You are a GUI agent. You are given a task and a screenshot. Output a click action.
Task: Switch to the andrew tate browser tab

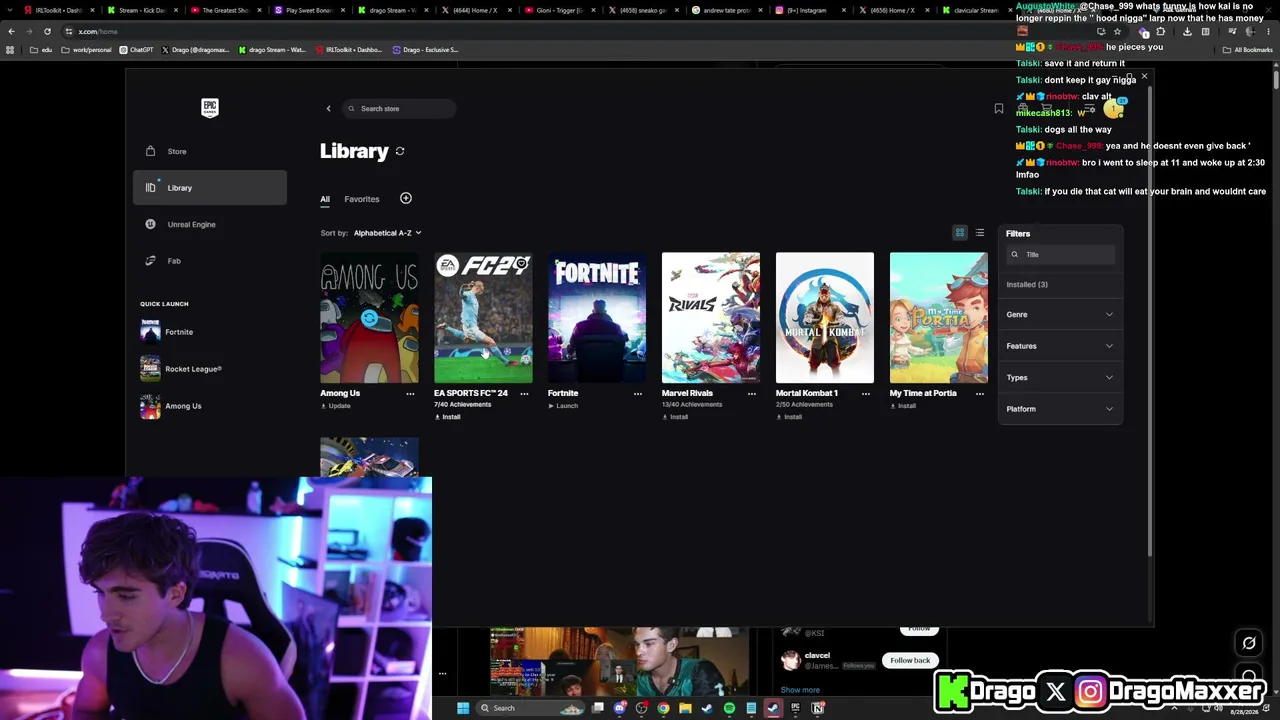pyautogui.click(x=726, y=10)
